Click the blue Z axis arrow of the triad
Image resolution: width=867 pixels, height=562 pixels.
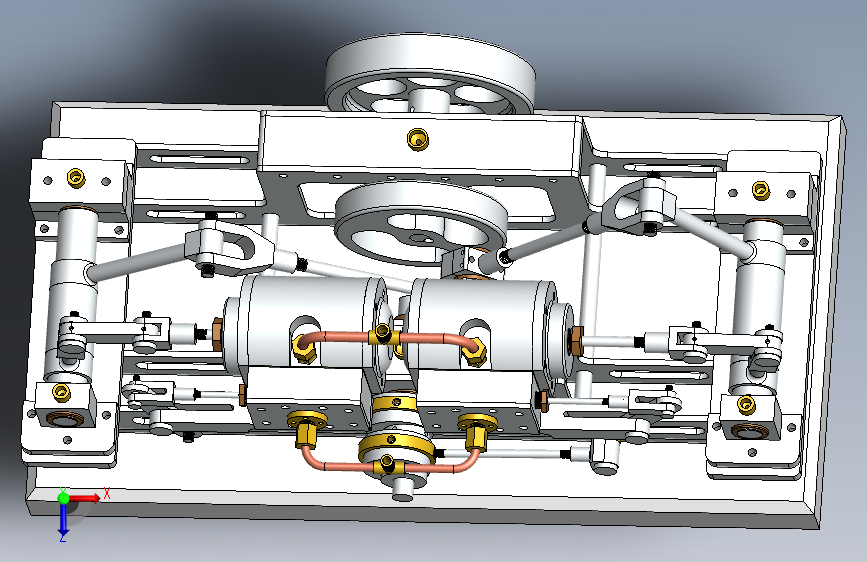tap(63, 518)
